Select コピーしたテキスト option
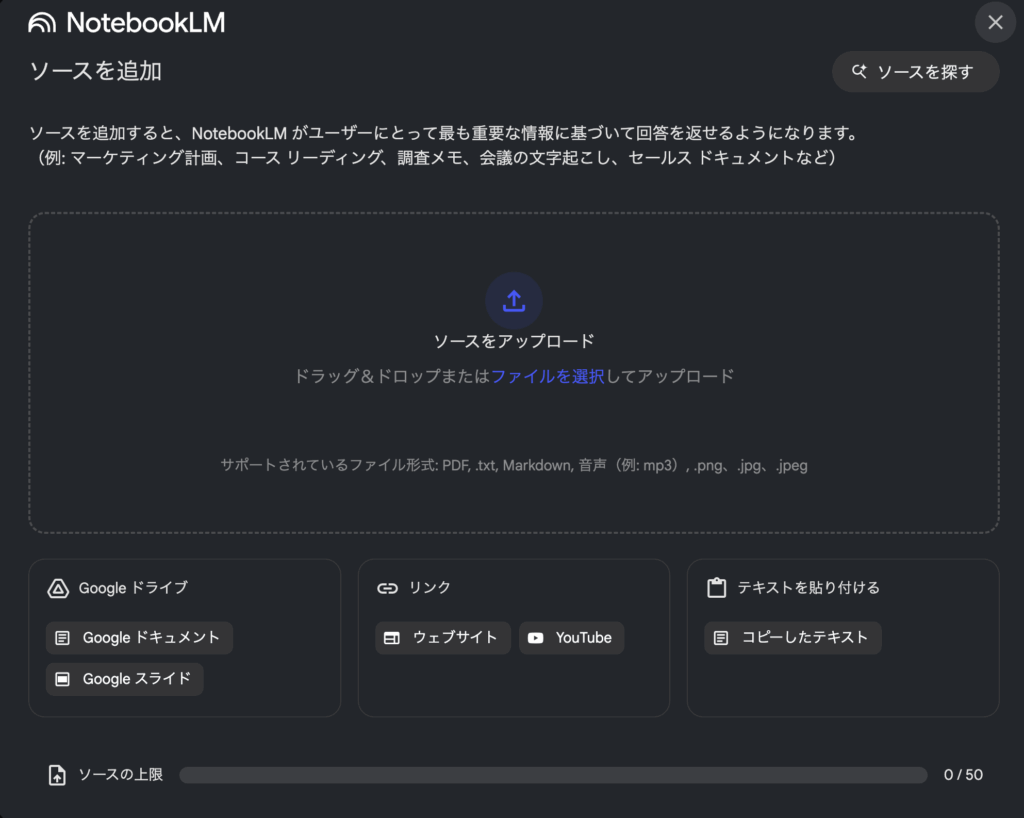The width and height of the screenshot is (1024, 818). tap(793, 638)
